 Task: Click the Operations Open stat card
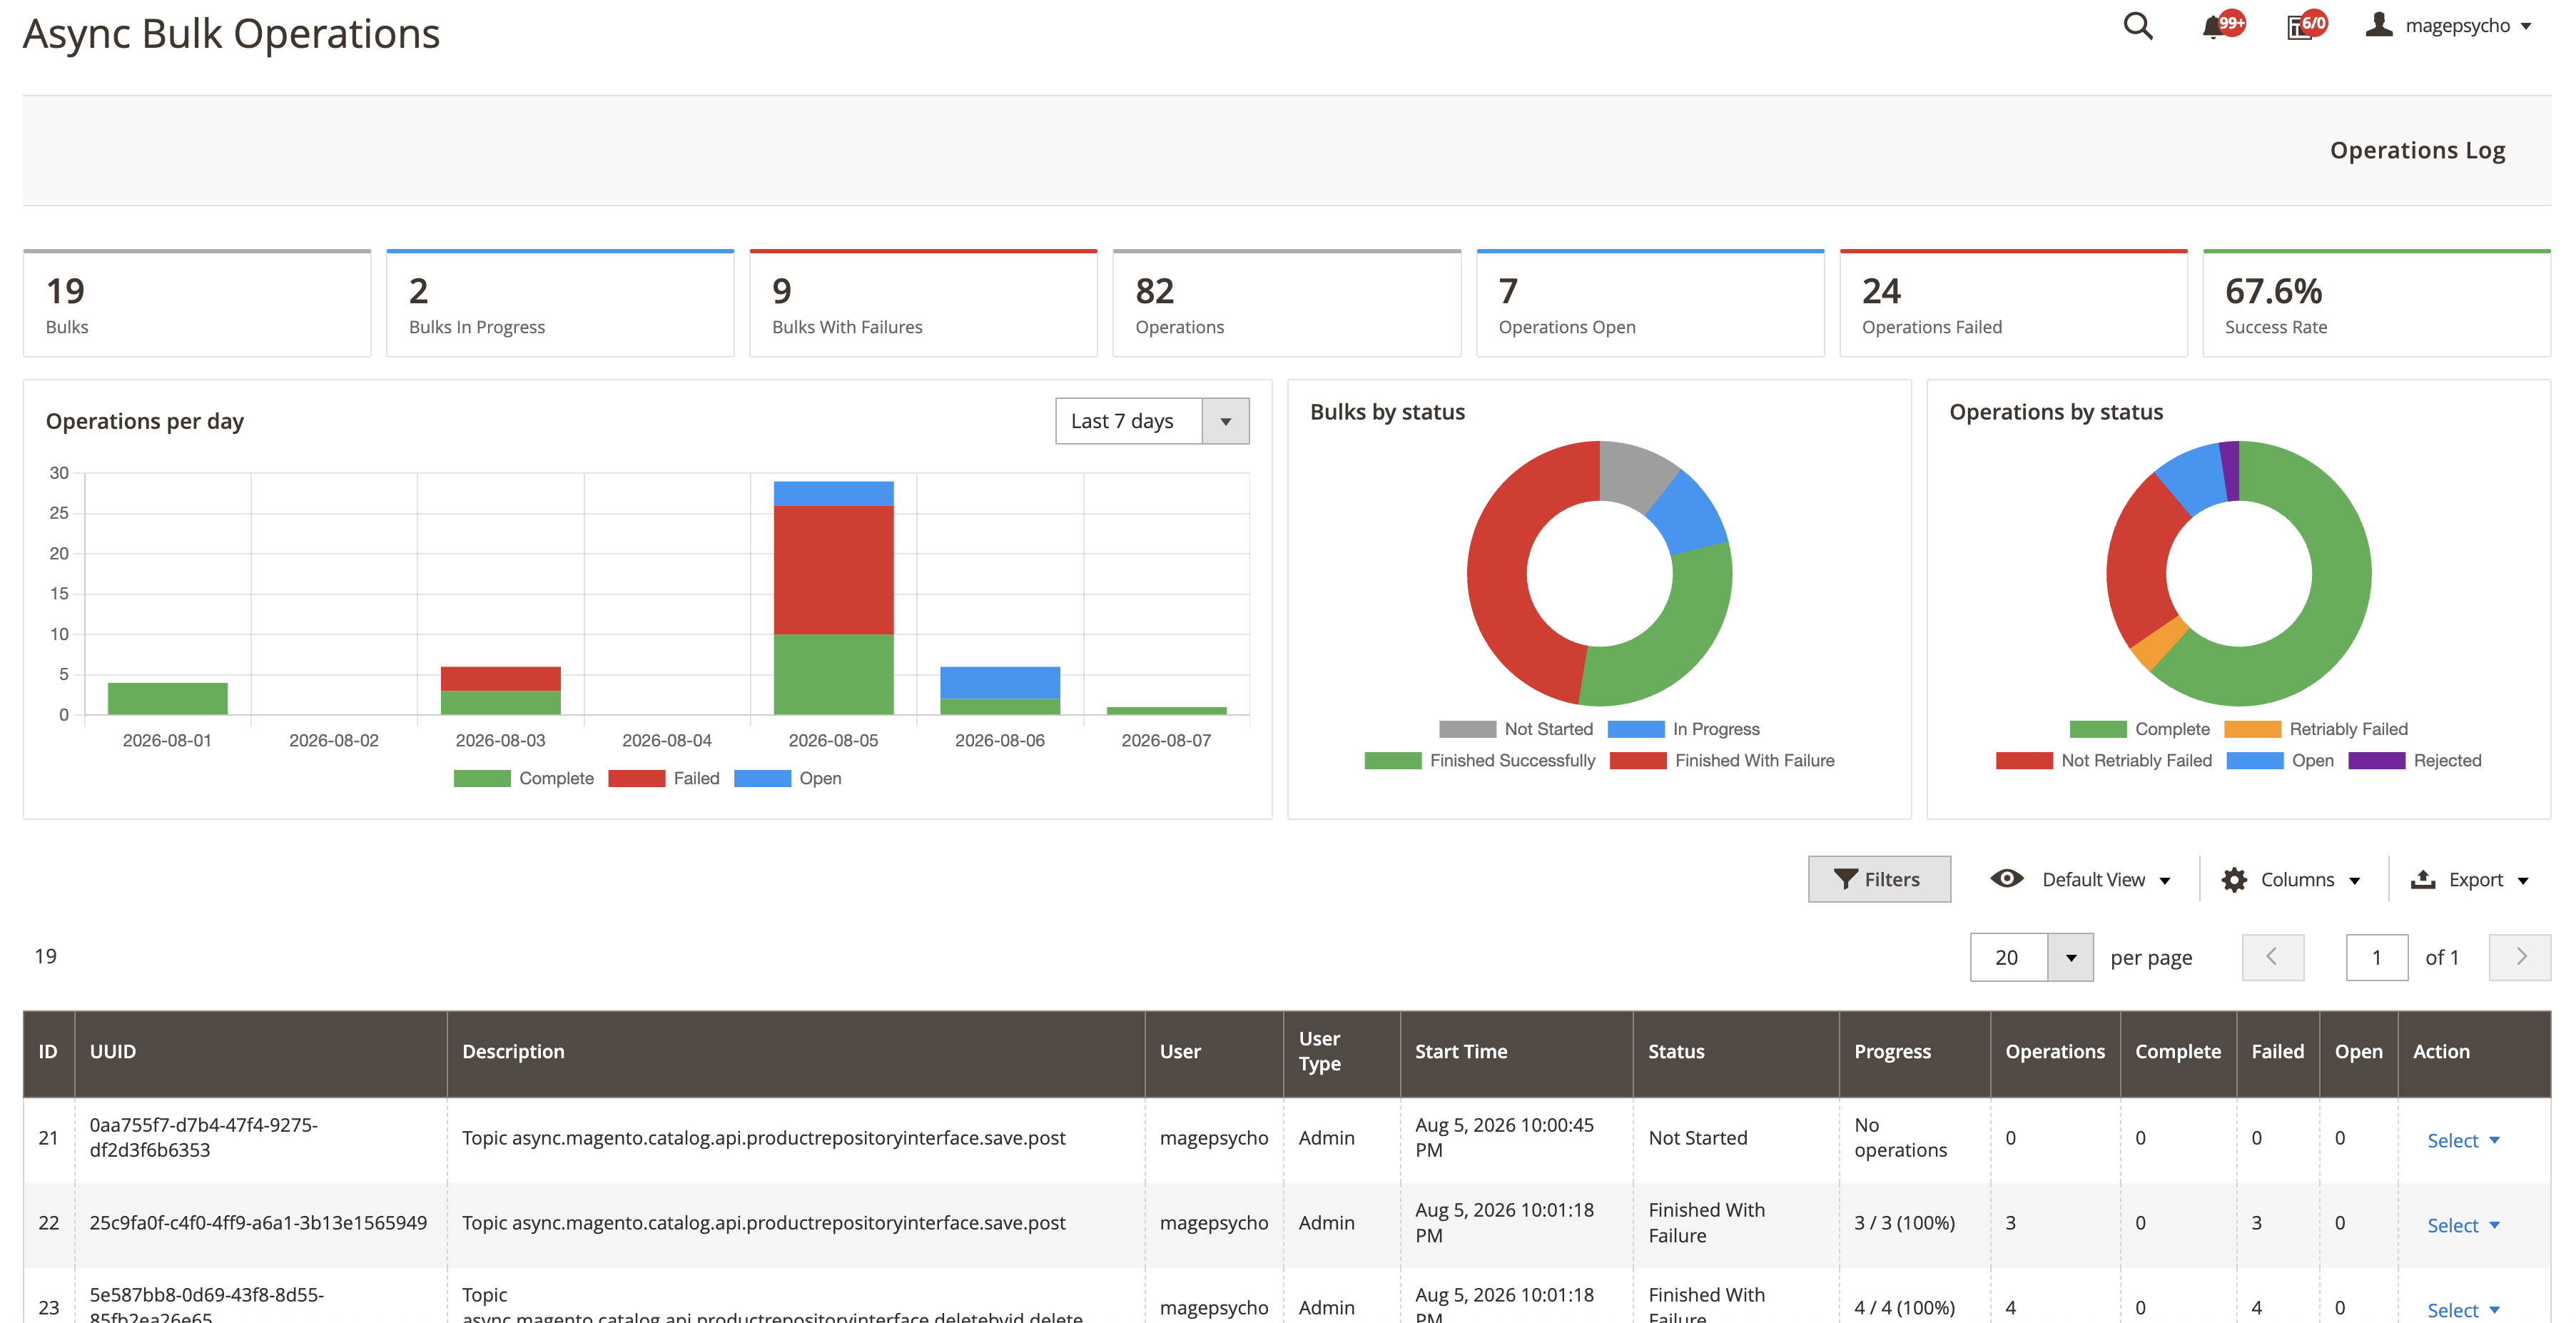click(1650, 303)
